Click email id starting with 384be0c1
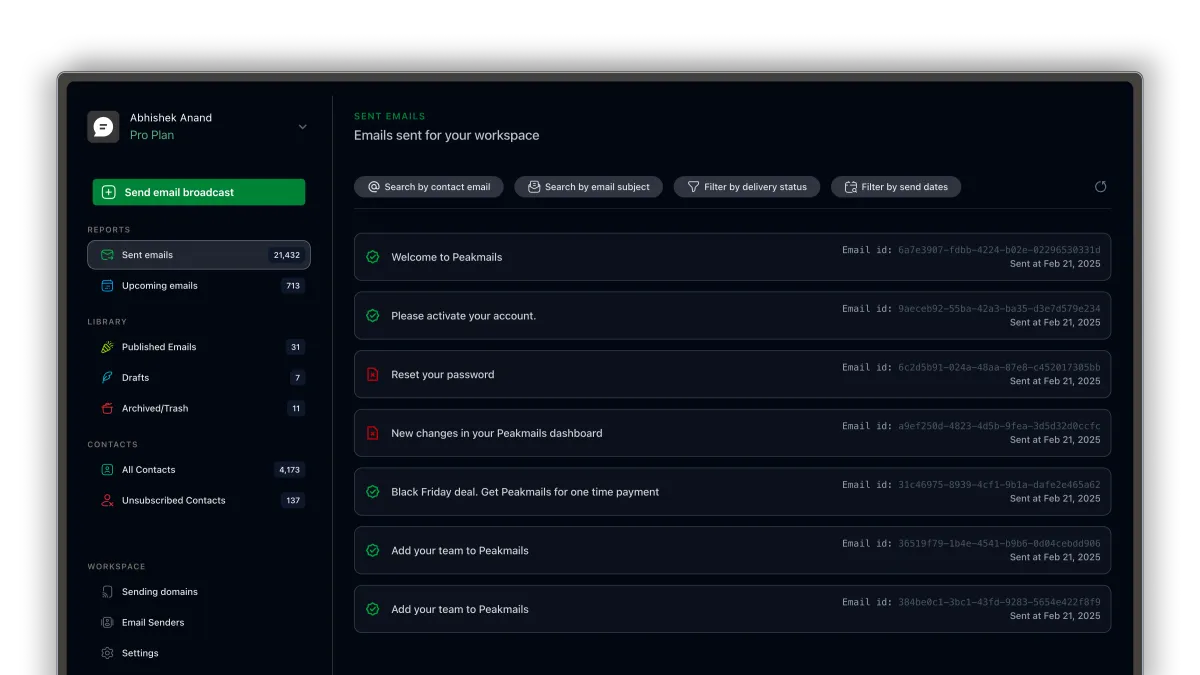Screen dimensions: 1200x675 (x=999, y=602)
